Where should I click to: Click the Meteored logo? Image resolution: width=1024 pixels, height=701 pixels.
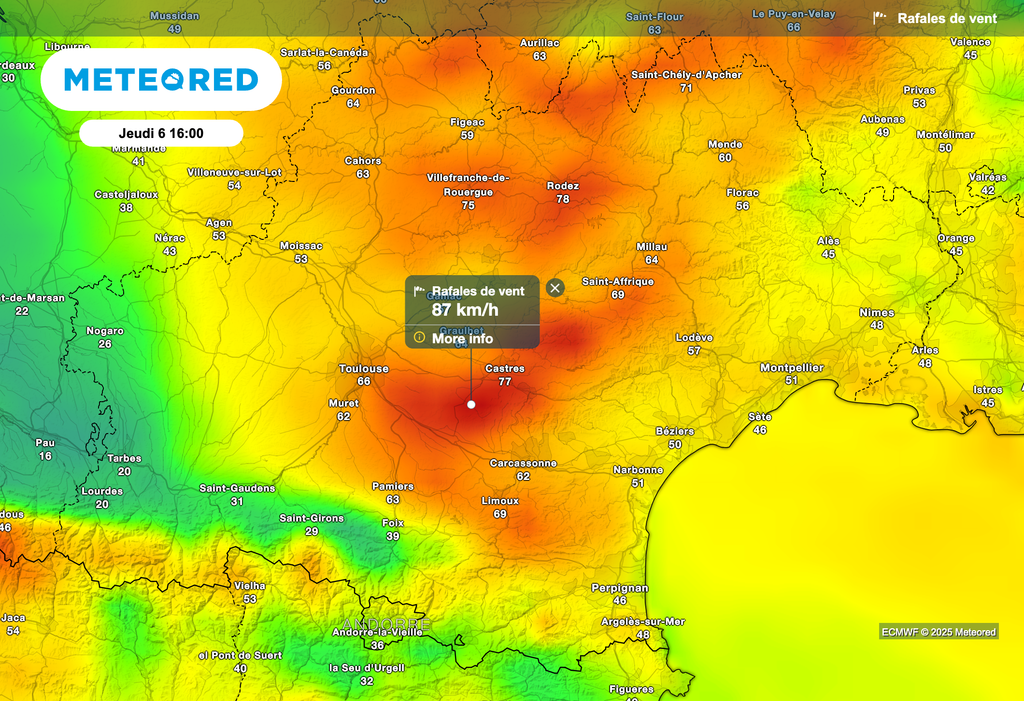tap(161, 80)
